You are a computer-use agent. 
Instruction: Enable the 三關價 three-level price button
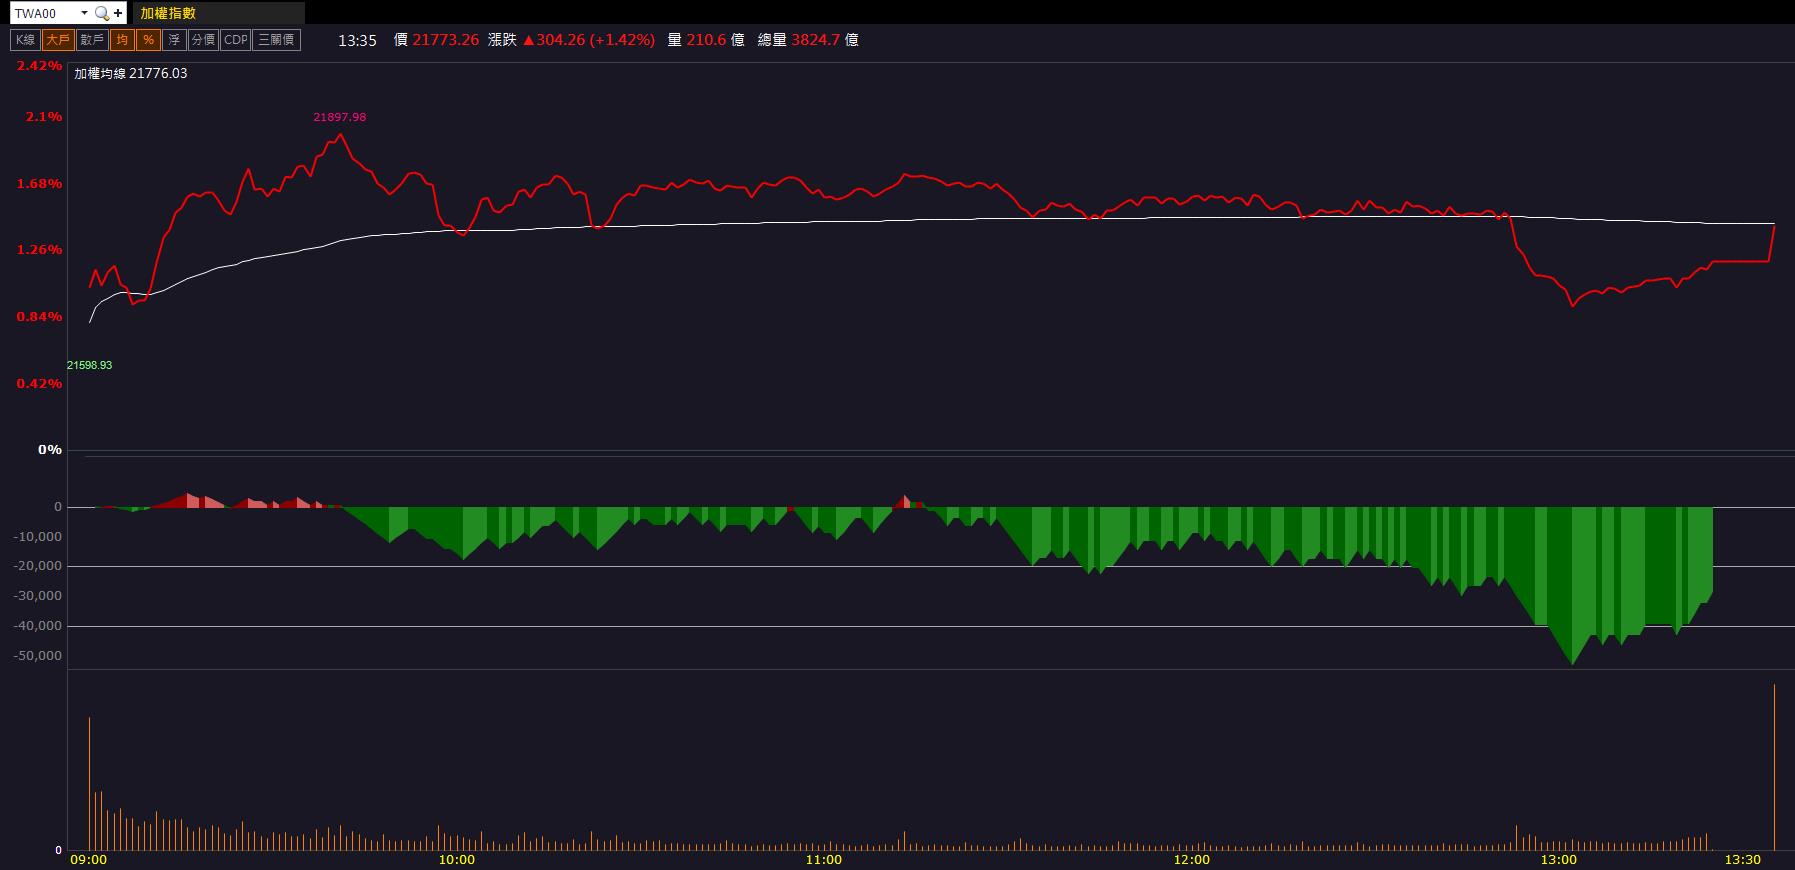click(277, 40)
